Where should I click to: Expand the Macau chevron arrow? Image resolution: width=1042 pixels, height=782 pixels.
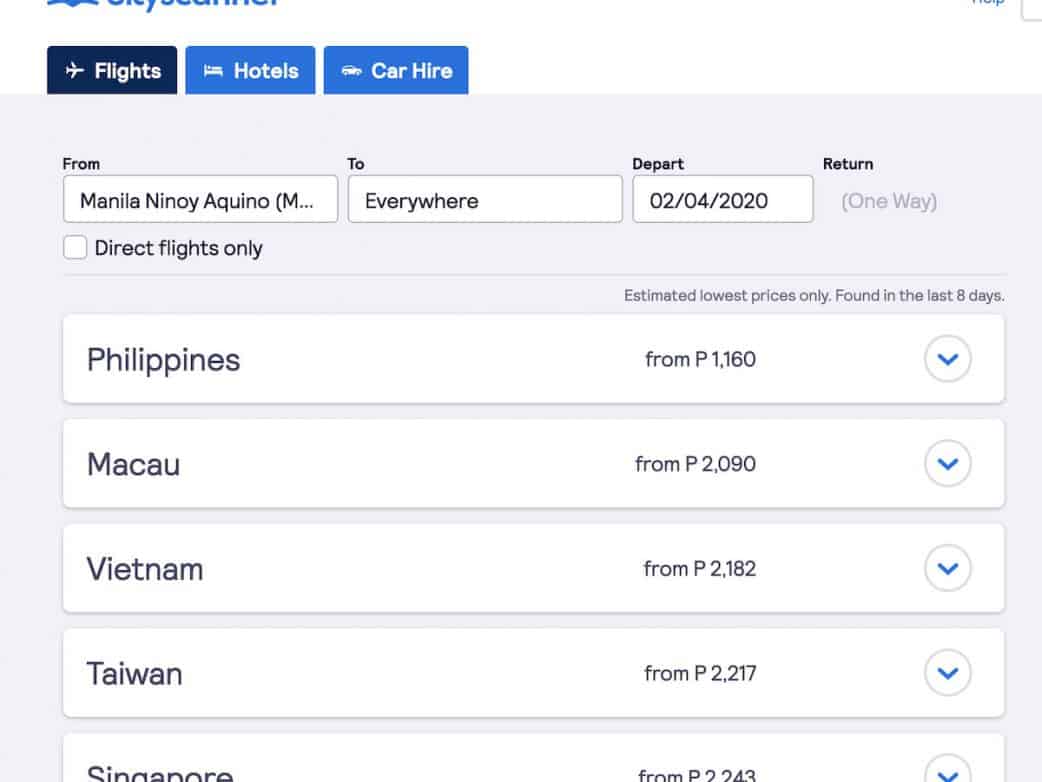click(947, 464)
